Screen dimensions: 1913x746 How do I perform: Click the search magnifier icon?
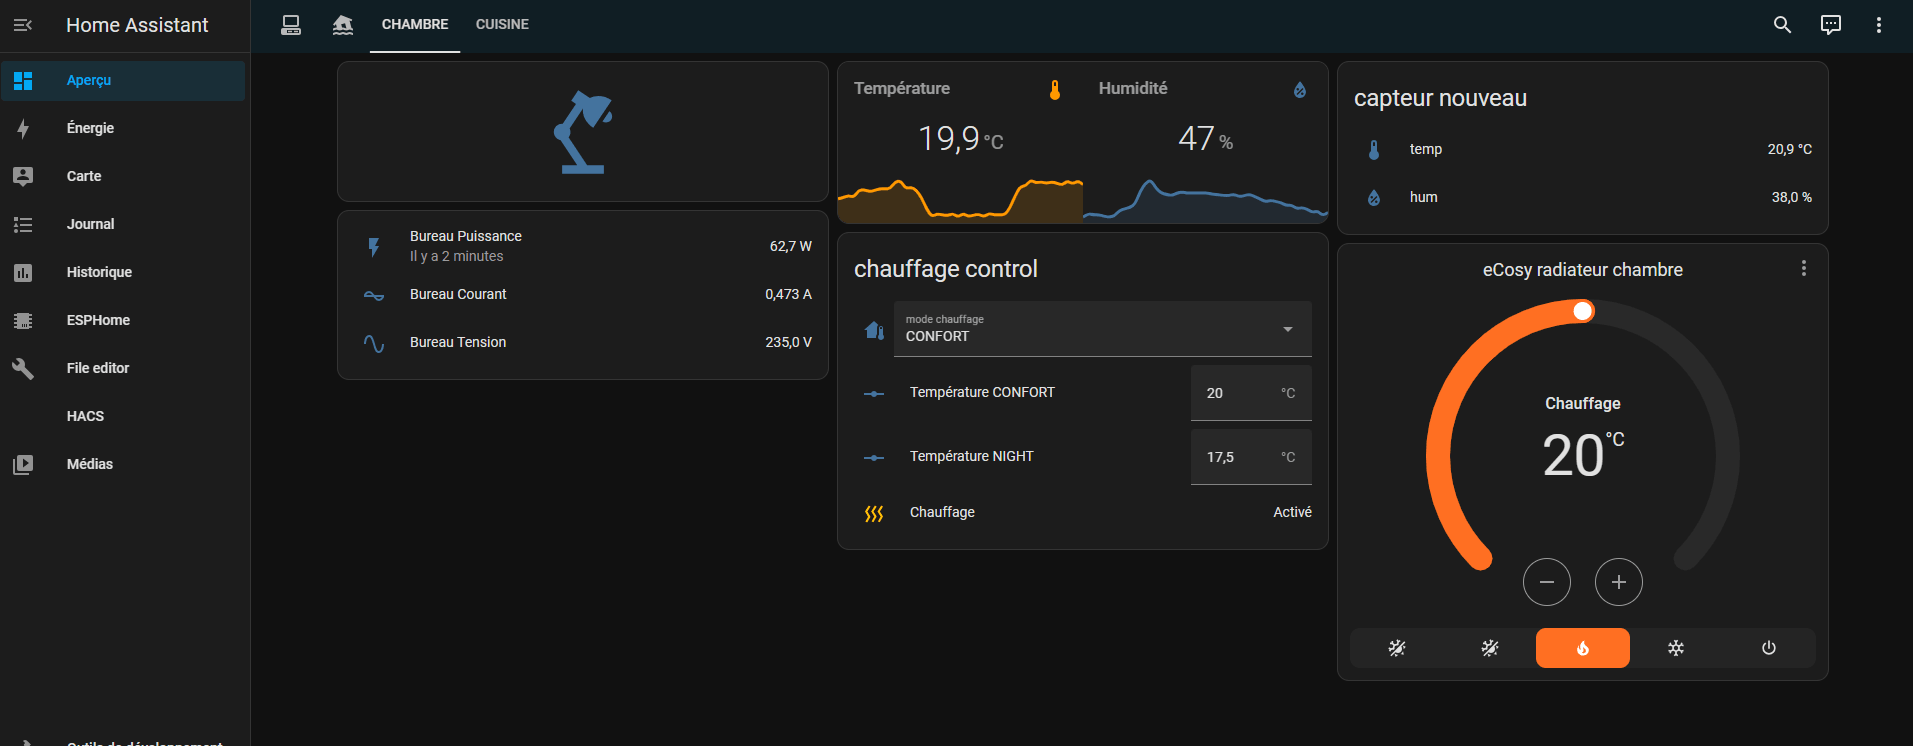pos(1782,25)
